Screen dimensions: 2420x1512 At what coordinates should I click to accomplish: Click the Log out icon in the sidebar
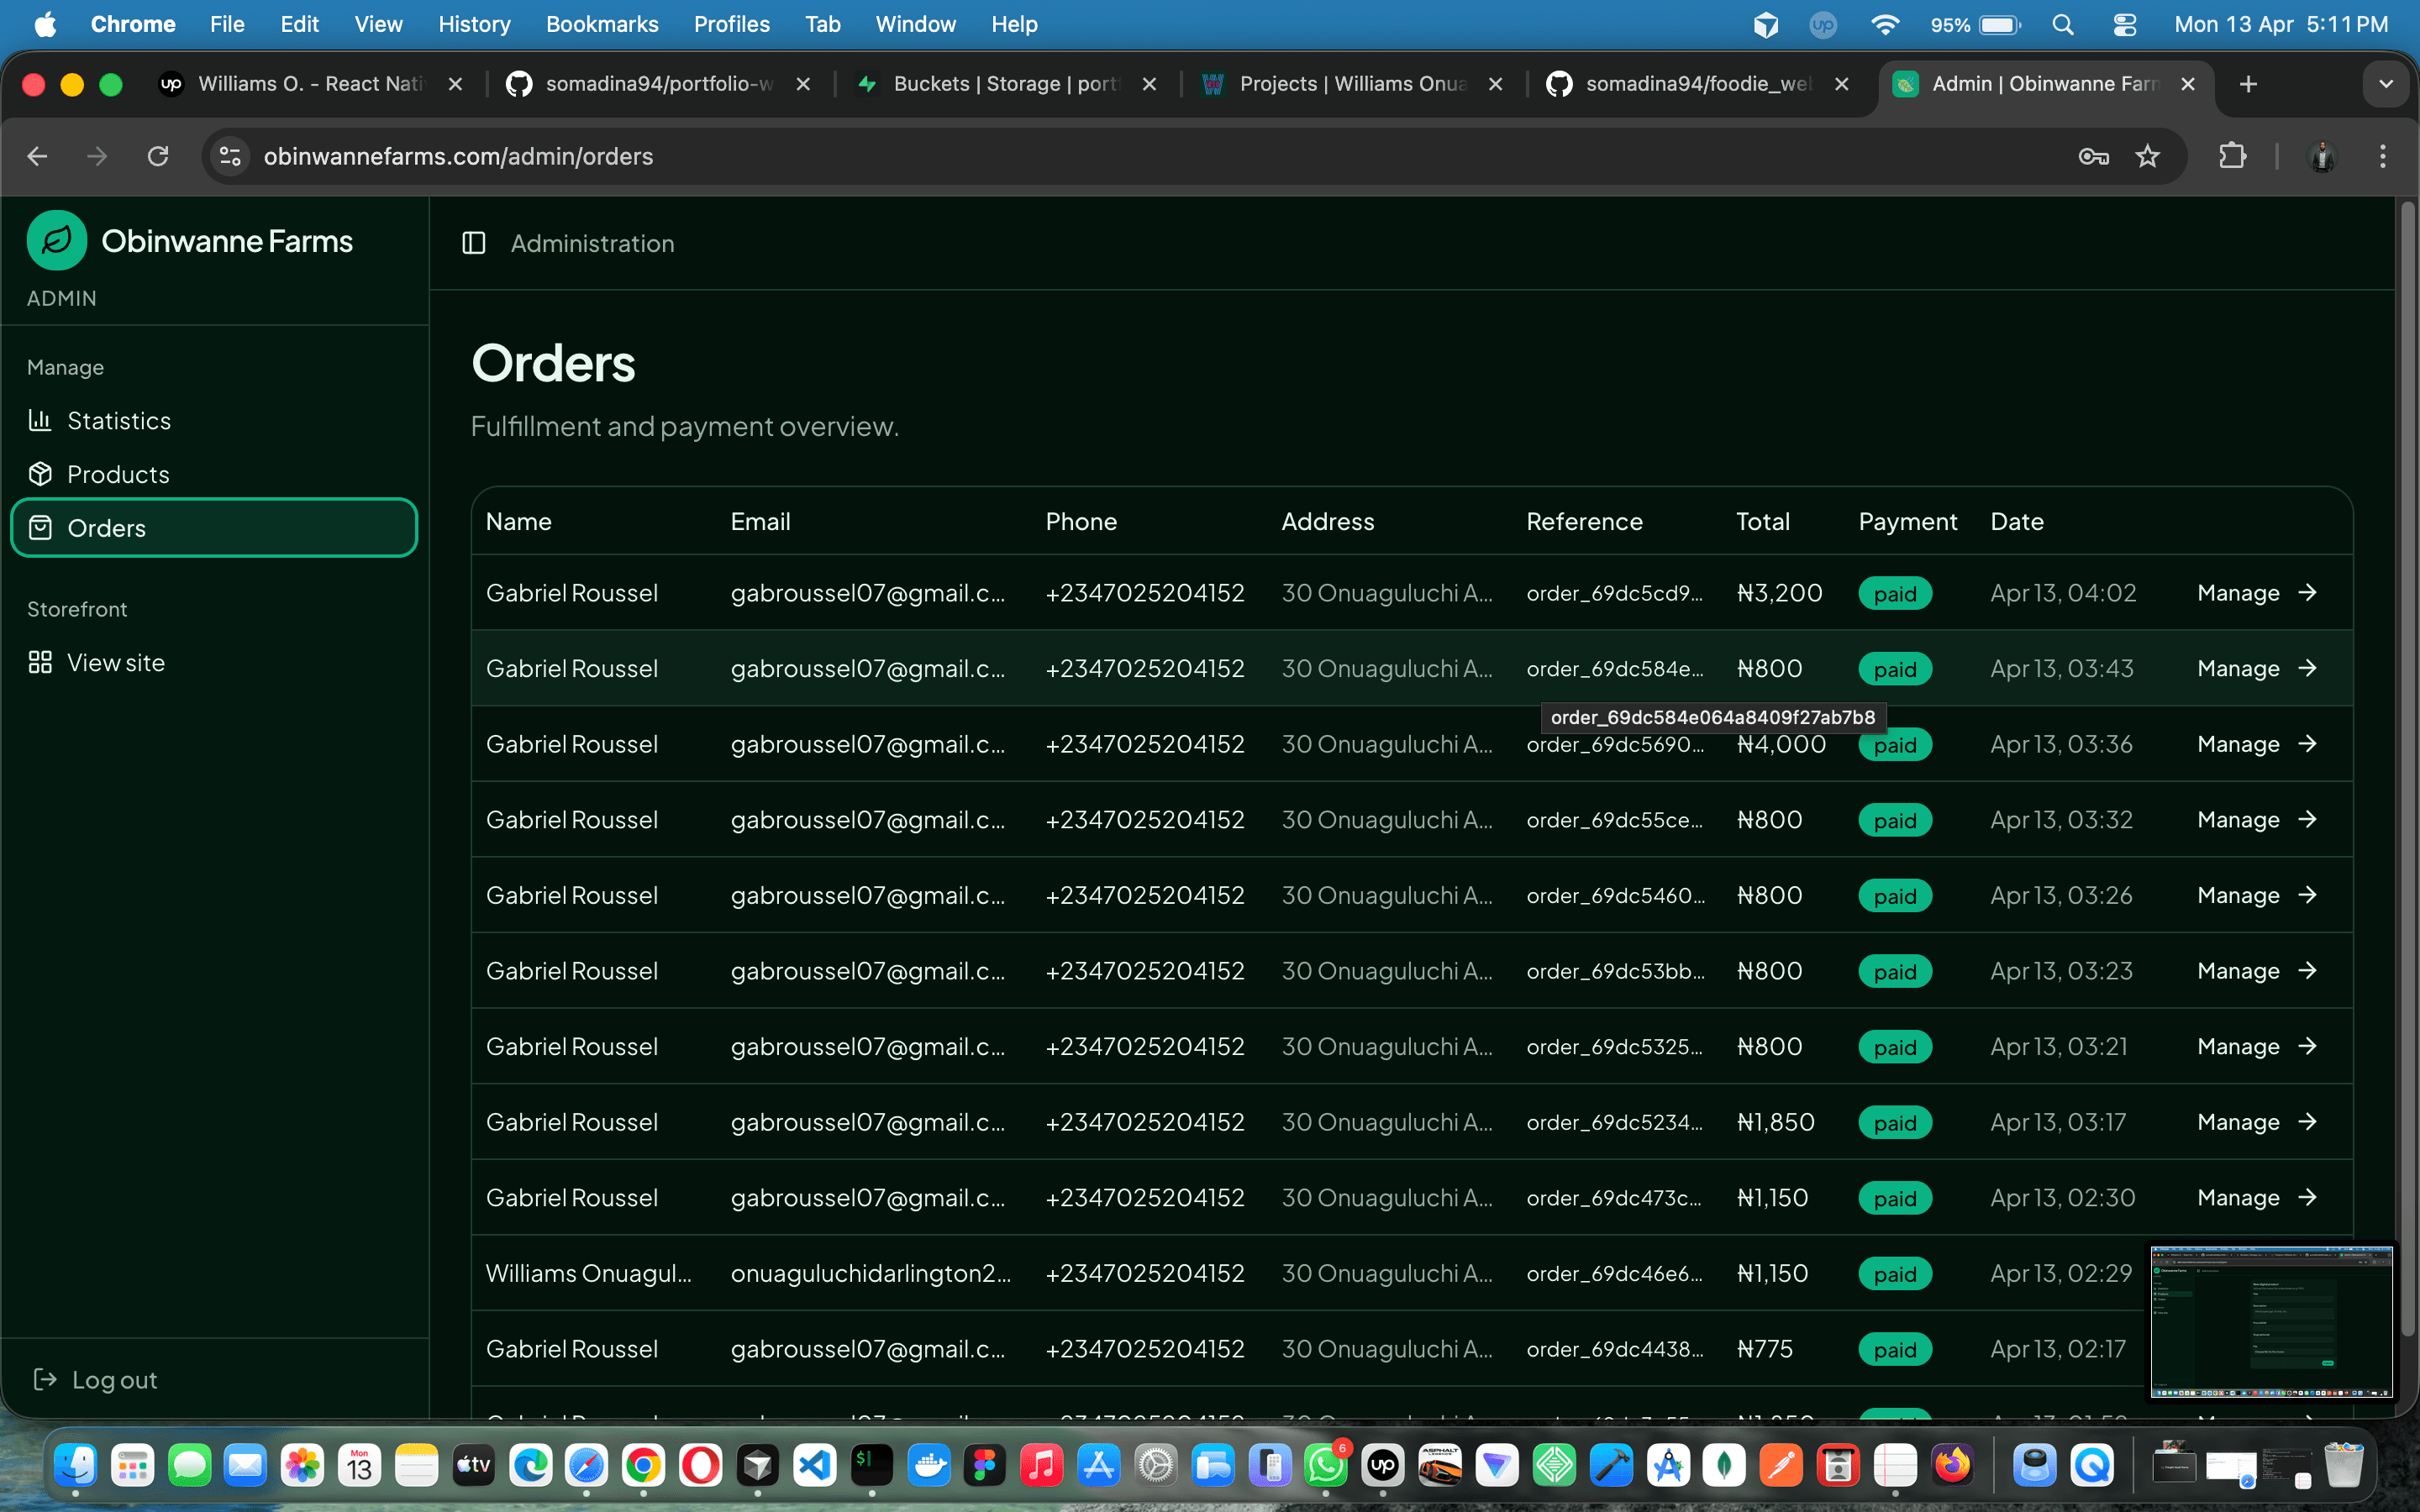point(47,1379)
